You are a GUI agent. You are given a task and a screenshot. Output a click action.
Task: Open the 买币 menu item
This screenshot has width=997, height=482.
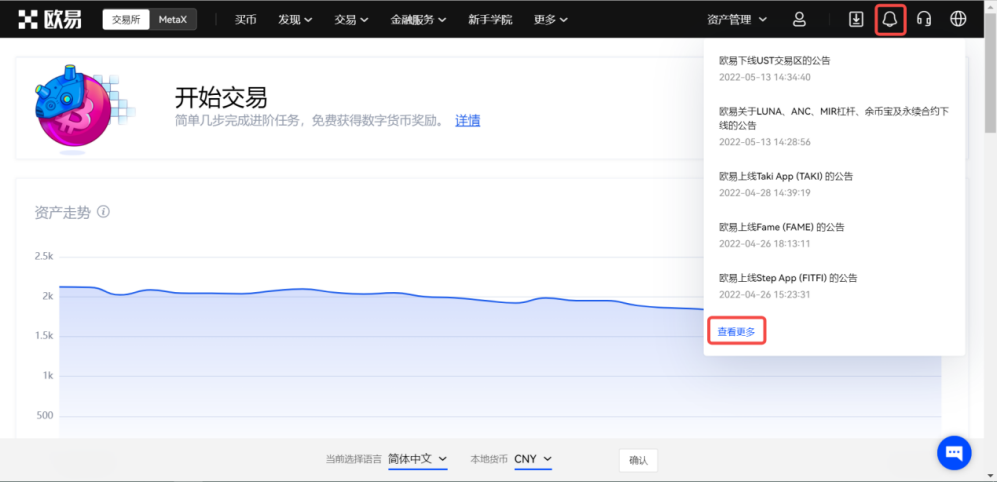point(245,19)
